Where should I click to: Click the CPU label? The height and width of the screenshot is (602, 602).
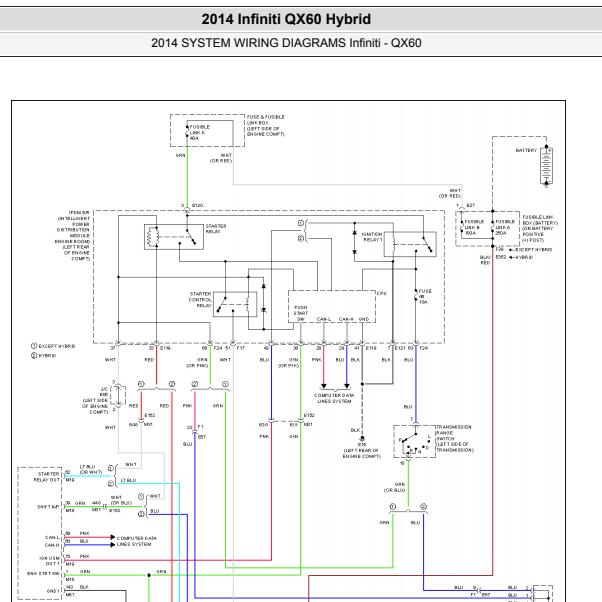tap(382, 293)
